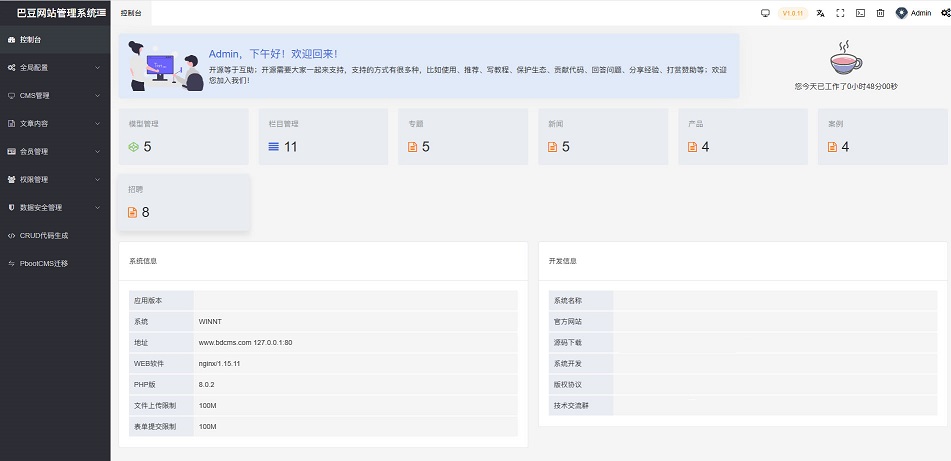The image size is (951, 461).
Task: Click the 'WINNT' system value
Action: (210, 321)
